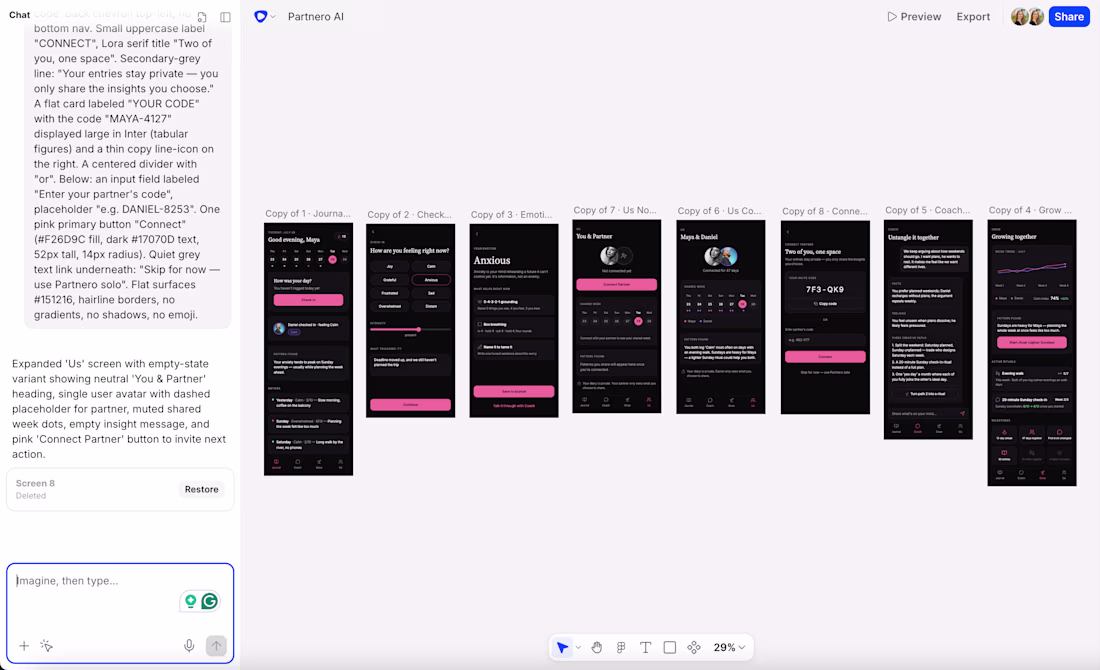The width and height of the screenshot is (1100, 670).
Task: Click the plus attach icon in chat
Action: click(24, 646)
